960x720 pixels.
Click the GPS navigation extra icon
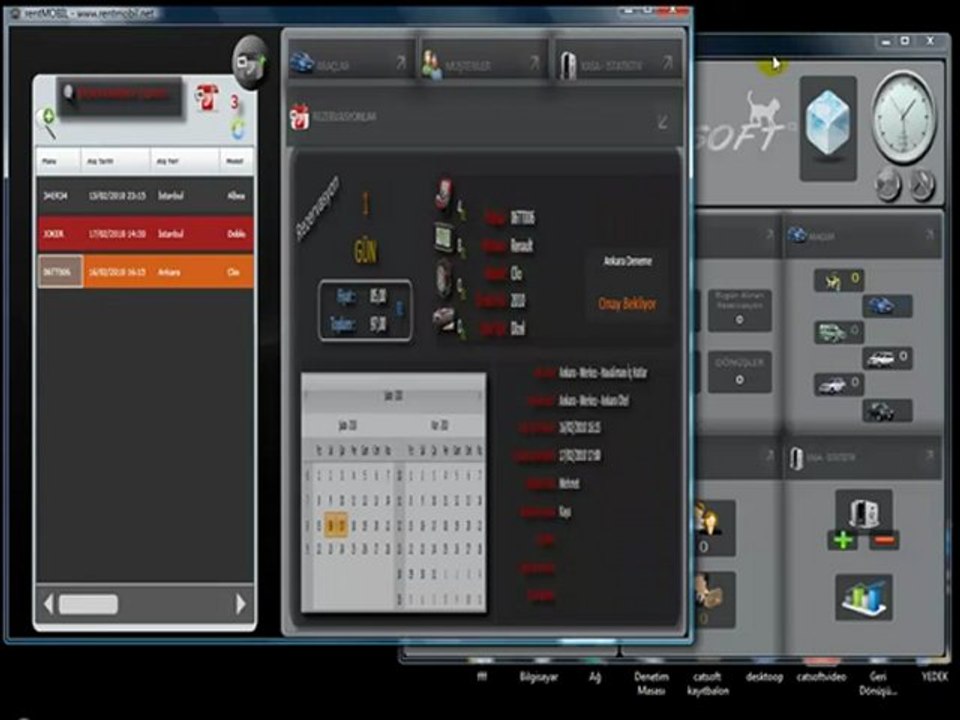pyautogui.click(x=443, y=238)
